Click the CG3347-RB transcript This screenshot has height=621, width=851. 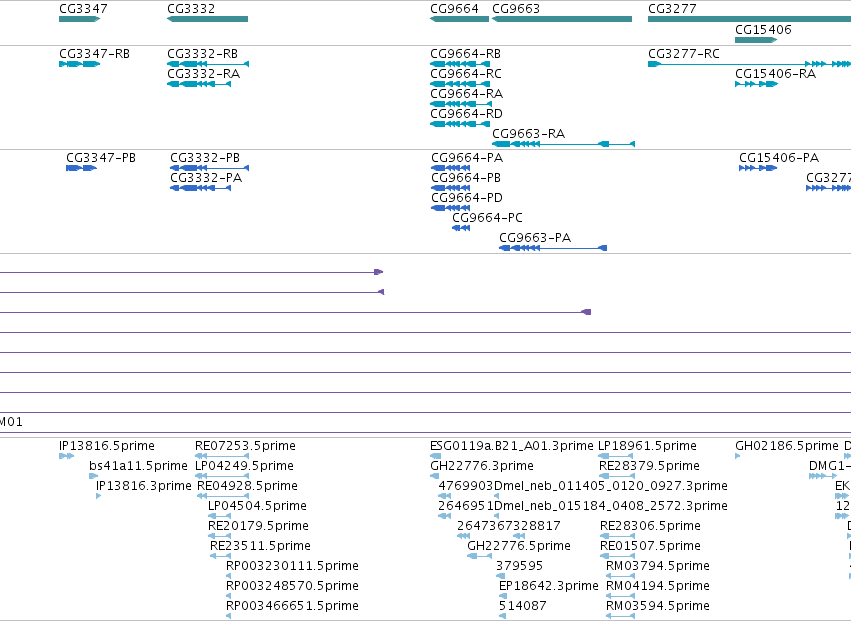coord(79,64)
